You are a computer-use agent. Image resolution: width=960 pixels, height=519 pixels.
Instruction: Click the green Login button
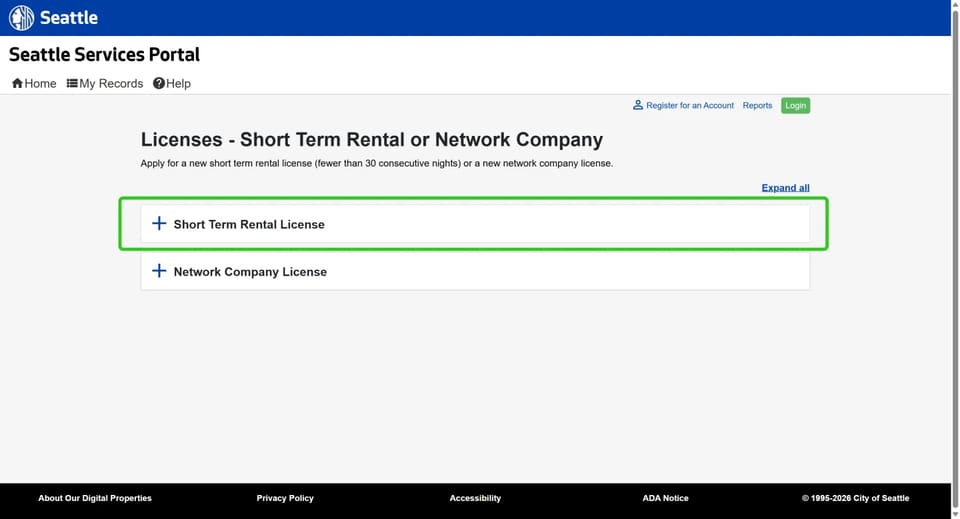795,105
